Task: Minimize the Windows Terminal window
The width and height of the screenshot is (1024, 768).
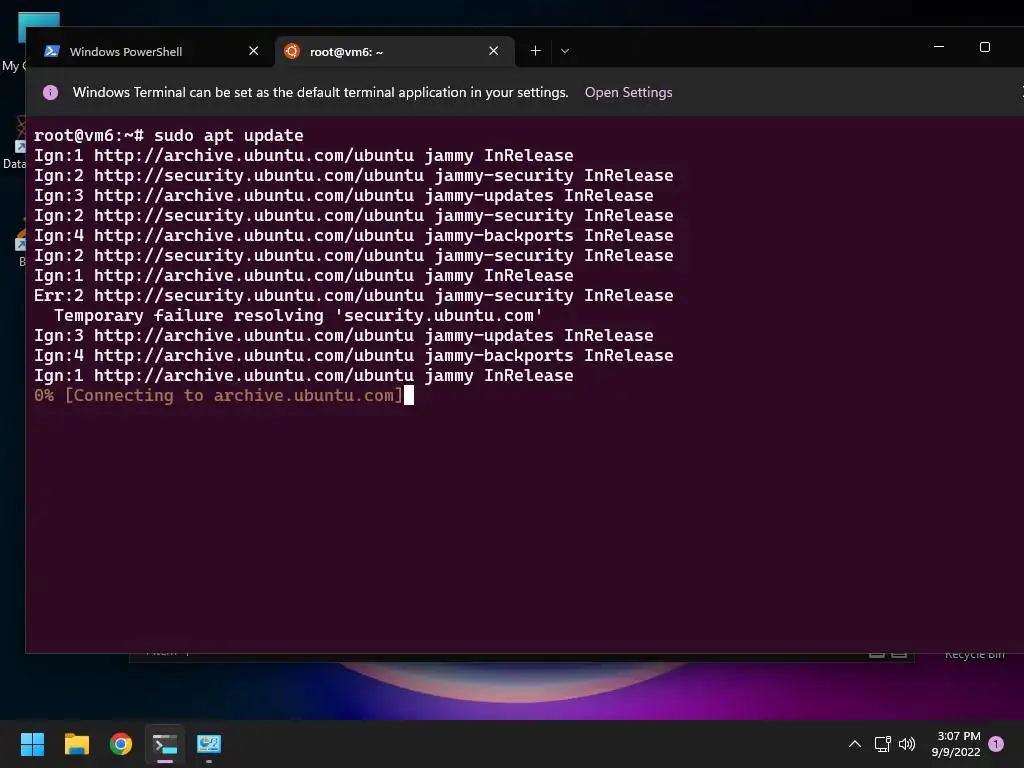Action: [x=939, y=47]
